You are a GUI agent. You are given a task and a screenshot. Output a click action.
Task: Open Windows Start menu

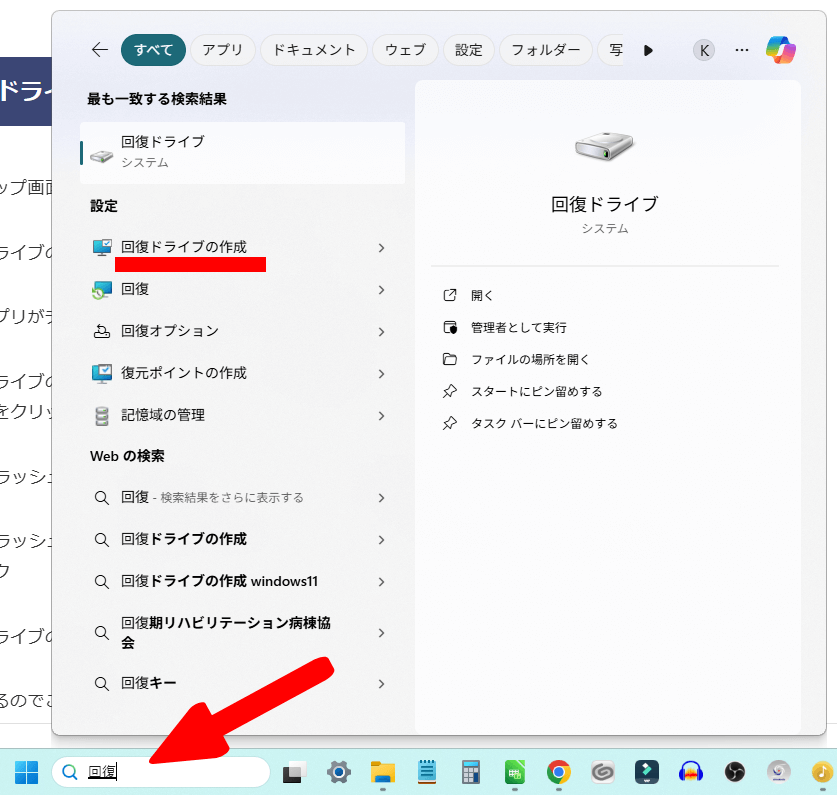pyautogui.click(x=26, y=772)
